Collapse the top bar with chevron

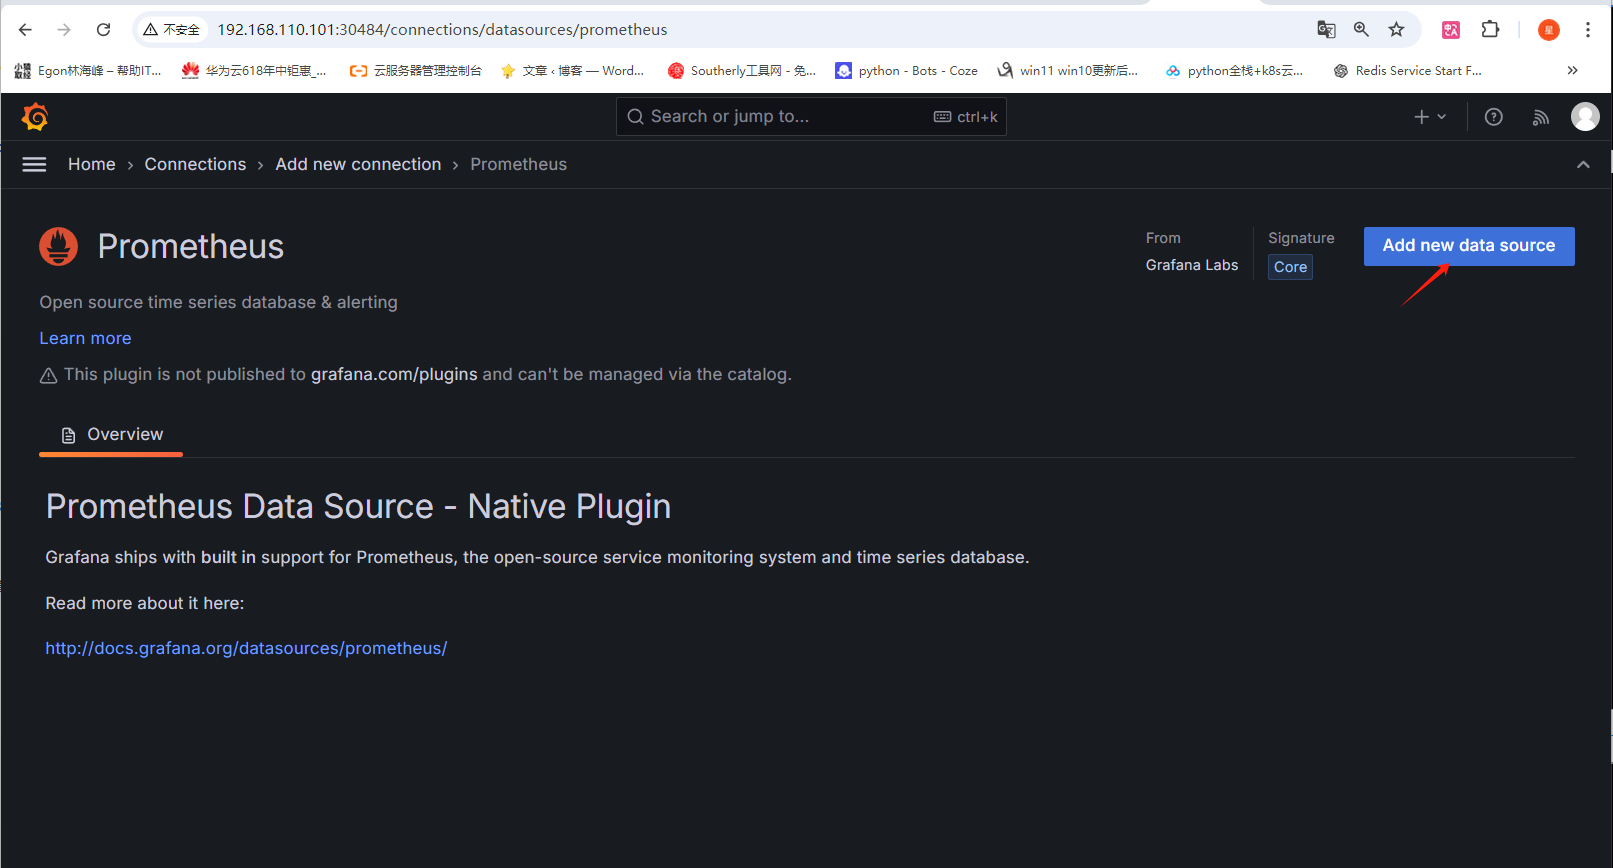pos(1583,165)
